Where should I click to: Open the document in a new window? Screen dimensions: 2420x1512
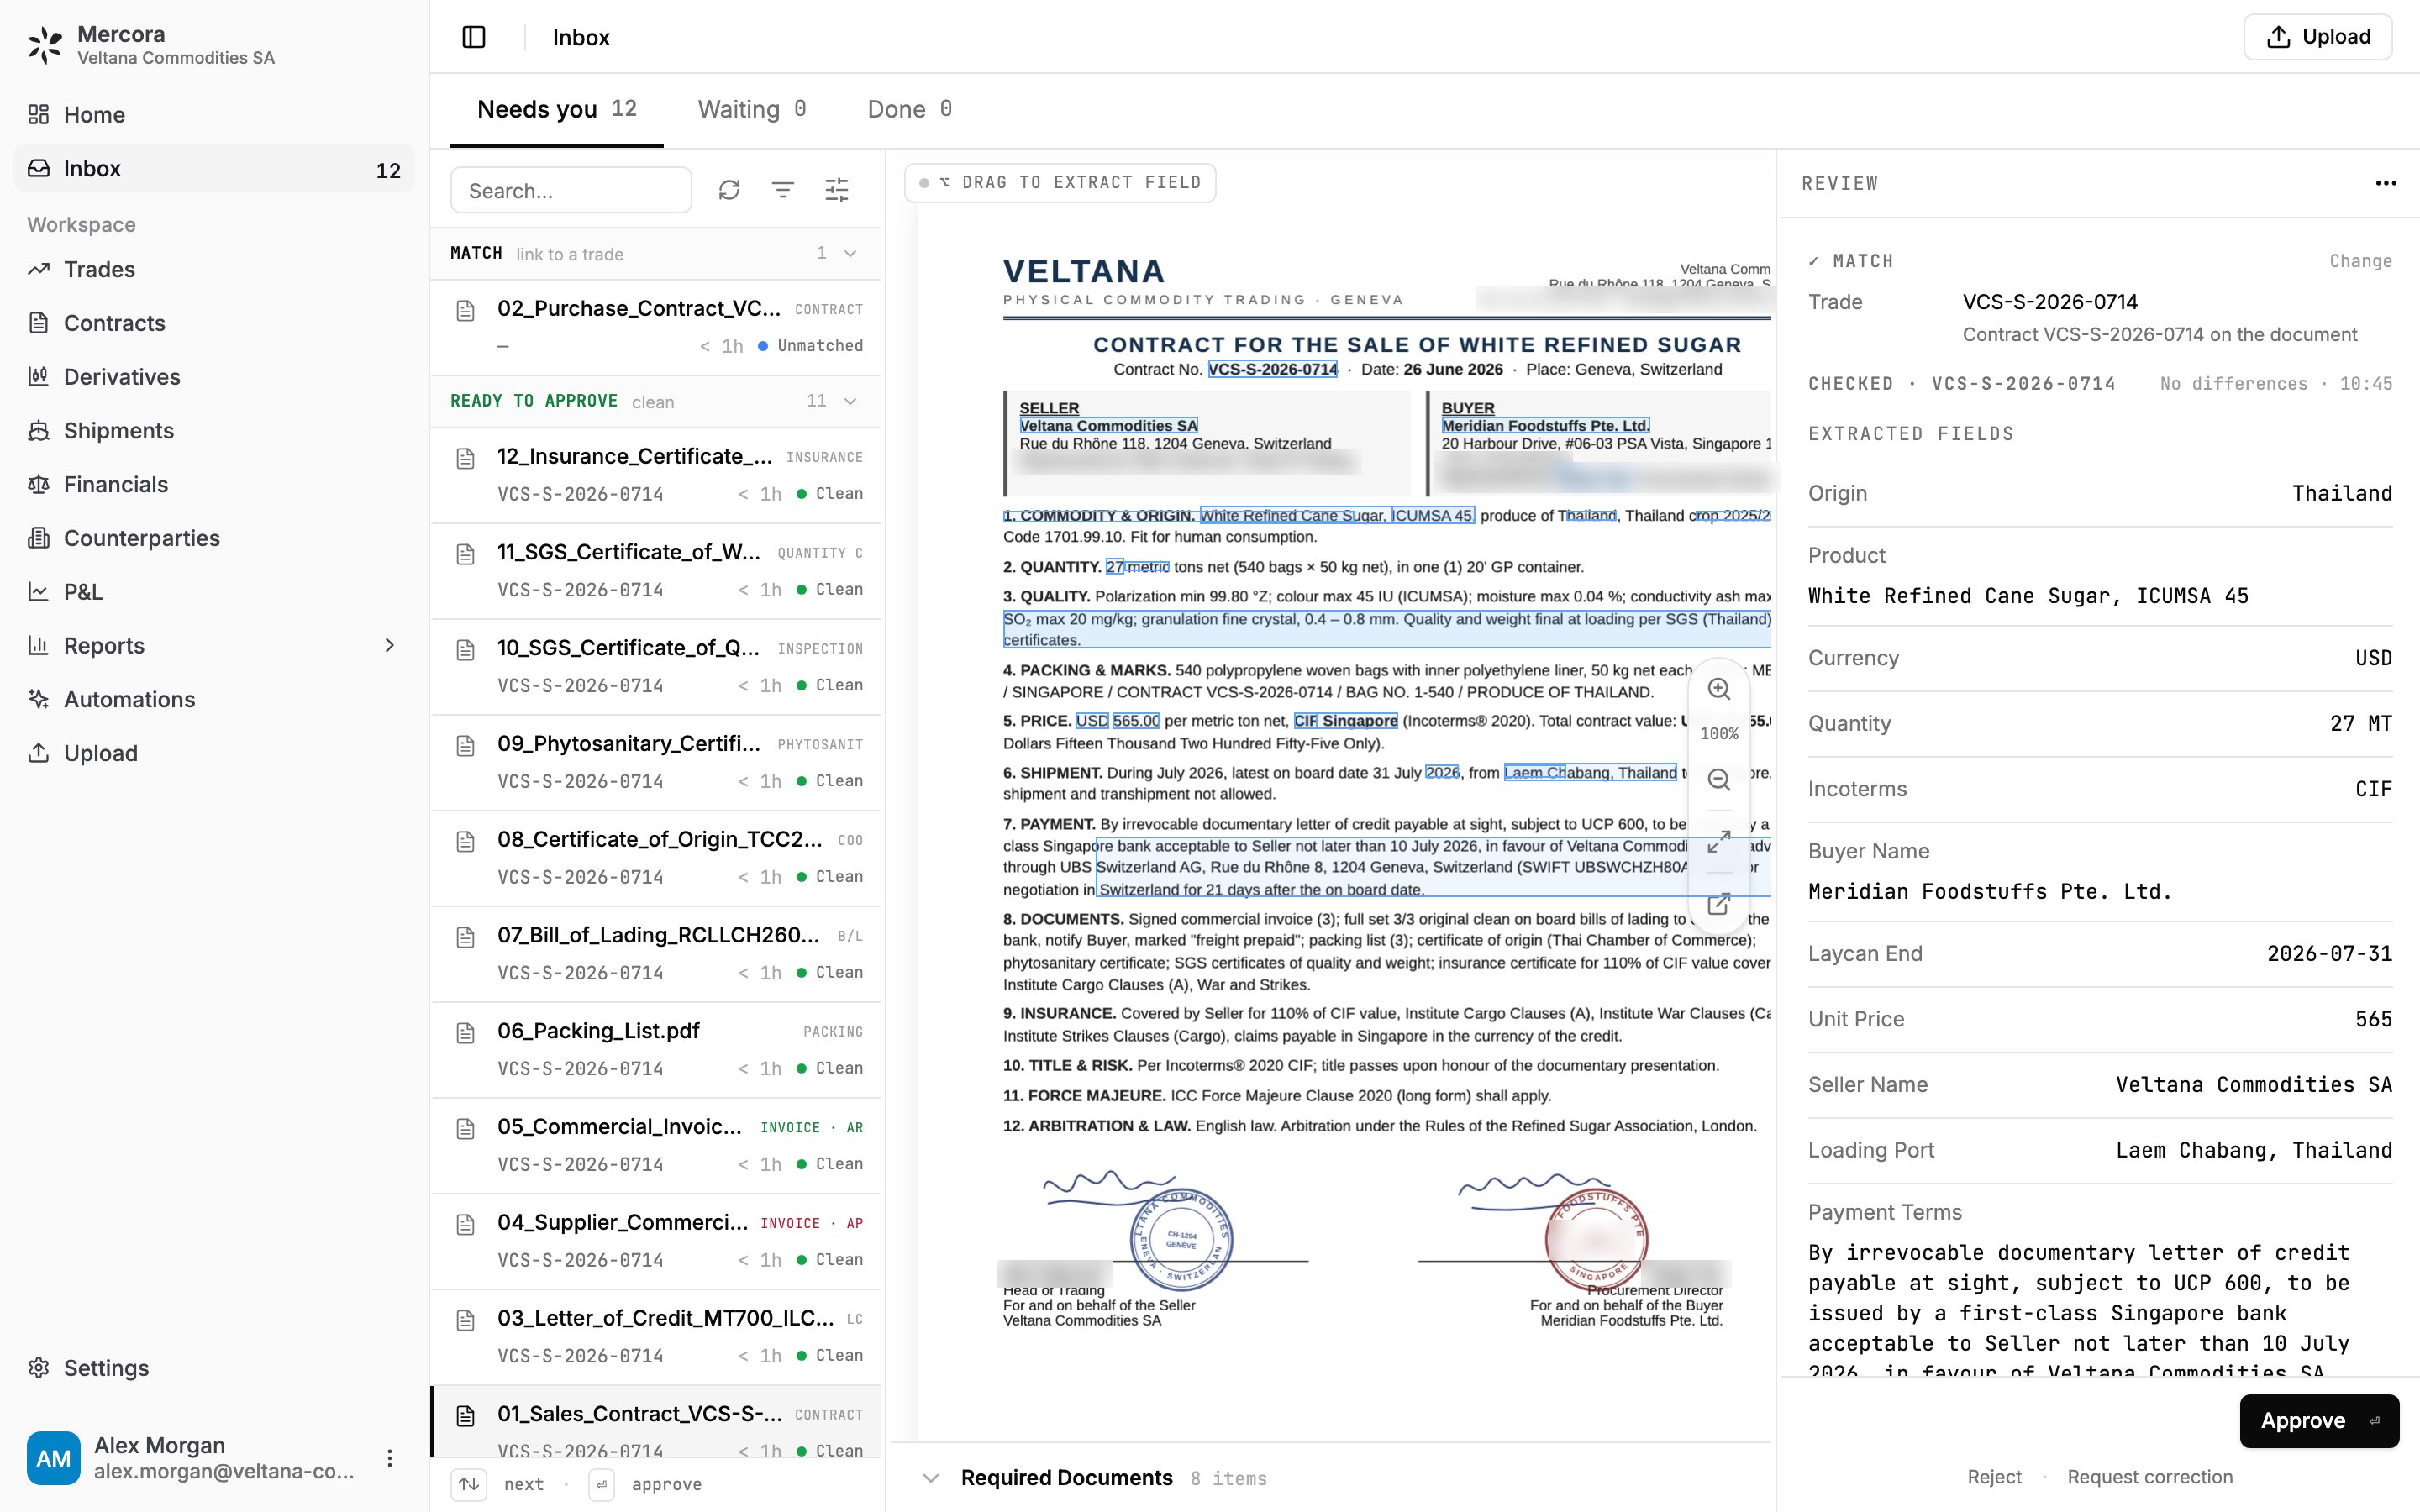(x=1719, y=905)
